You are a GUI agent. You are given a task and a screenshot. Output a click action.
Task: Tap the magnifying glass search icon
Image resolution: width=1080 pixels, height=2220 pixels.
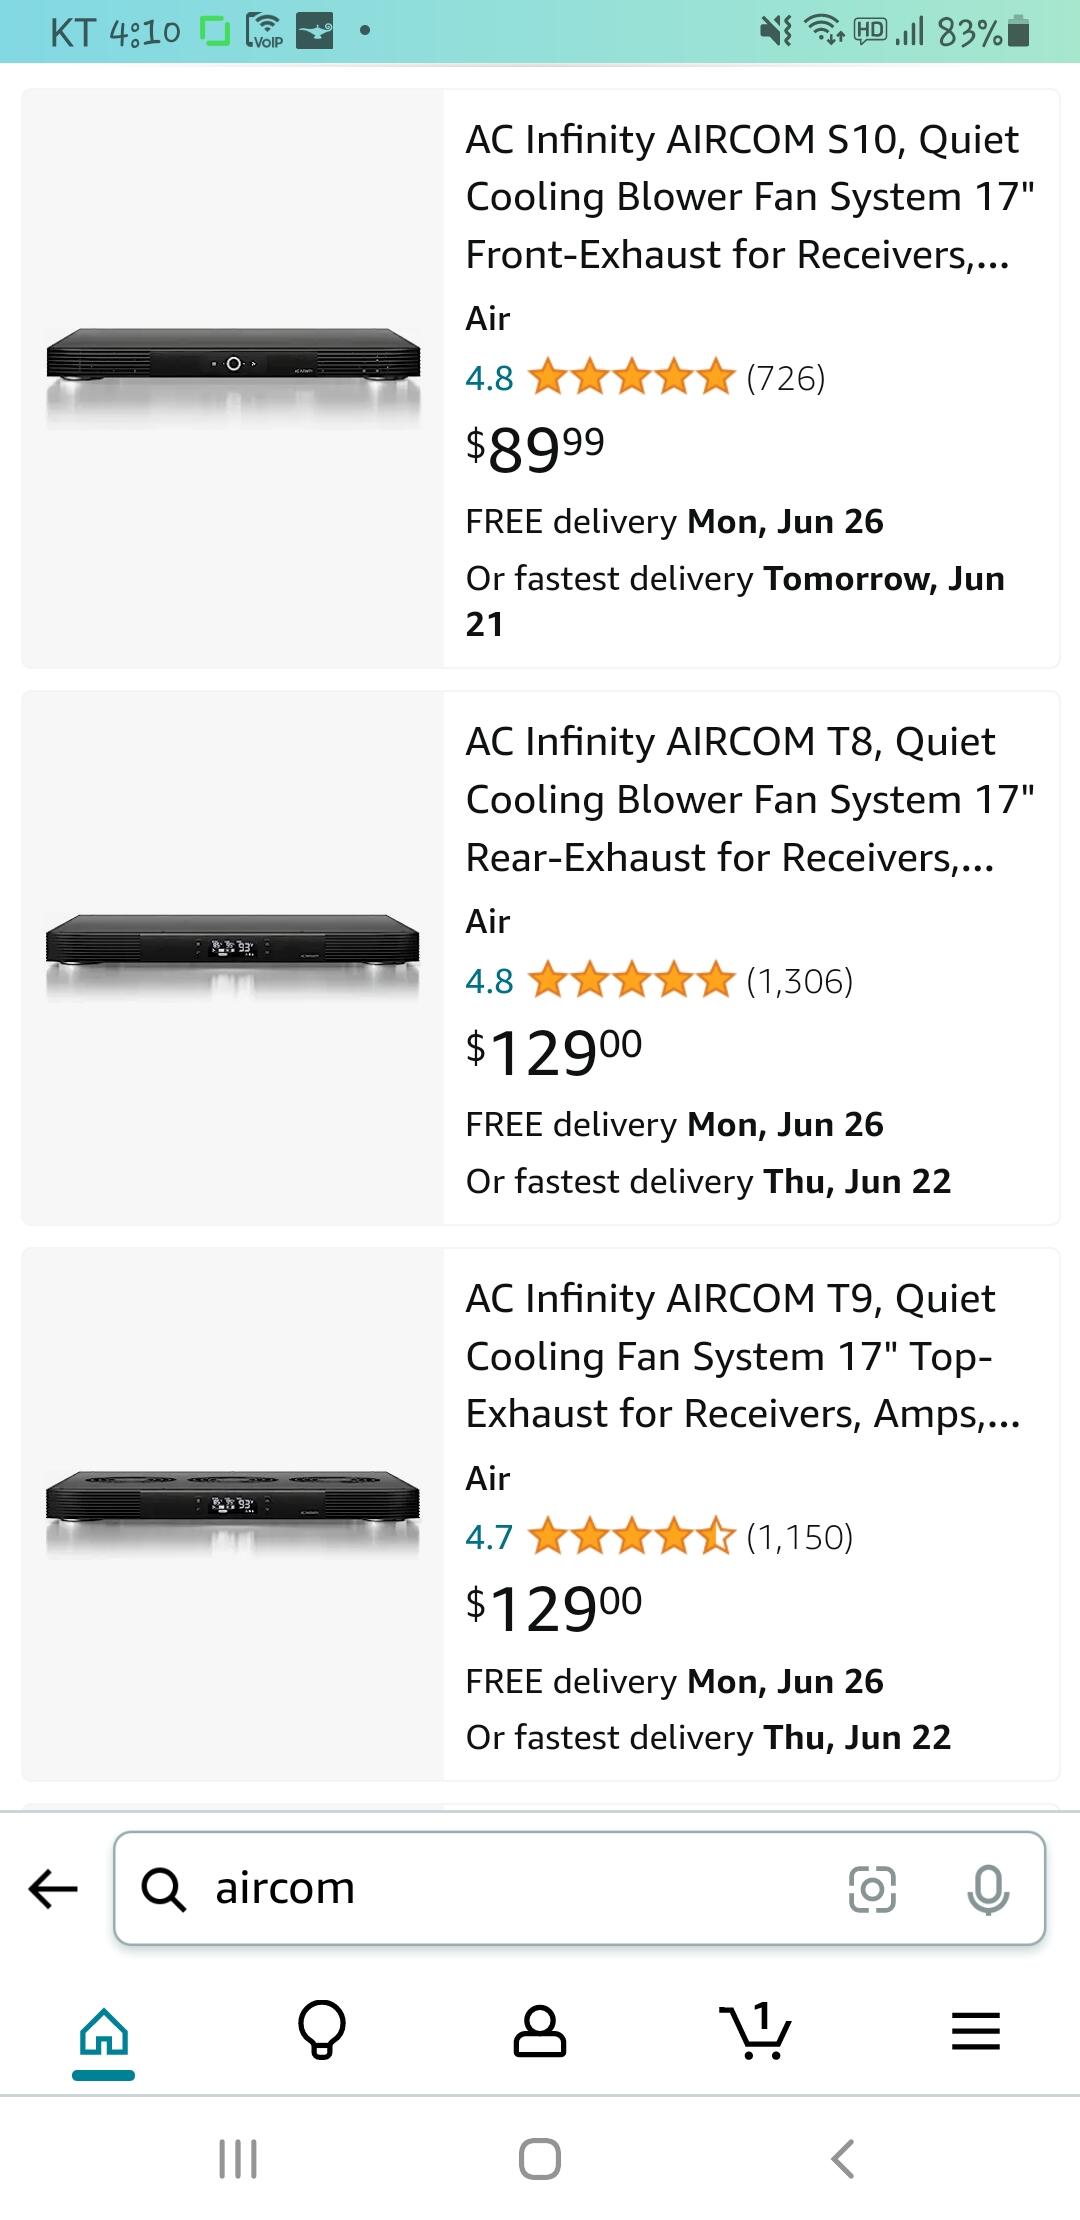[x=164, y=1889]
